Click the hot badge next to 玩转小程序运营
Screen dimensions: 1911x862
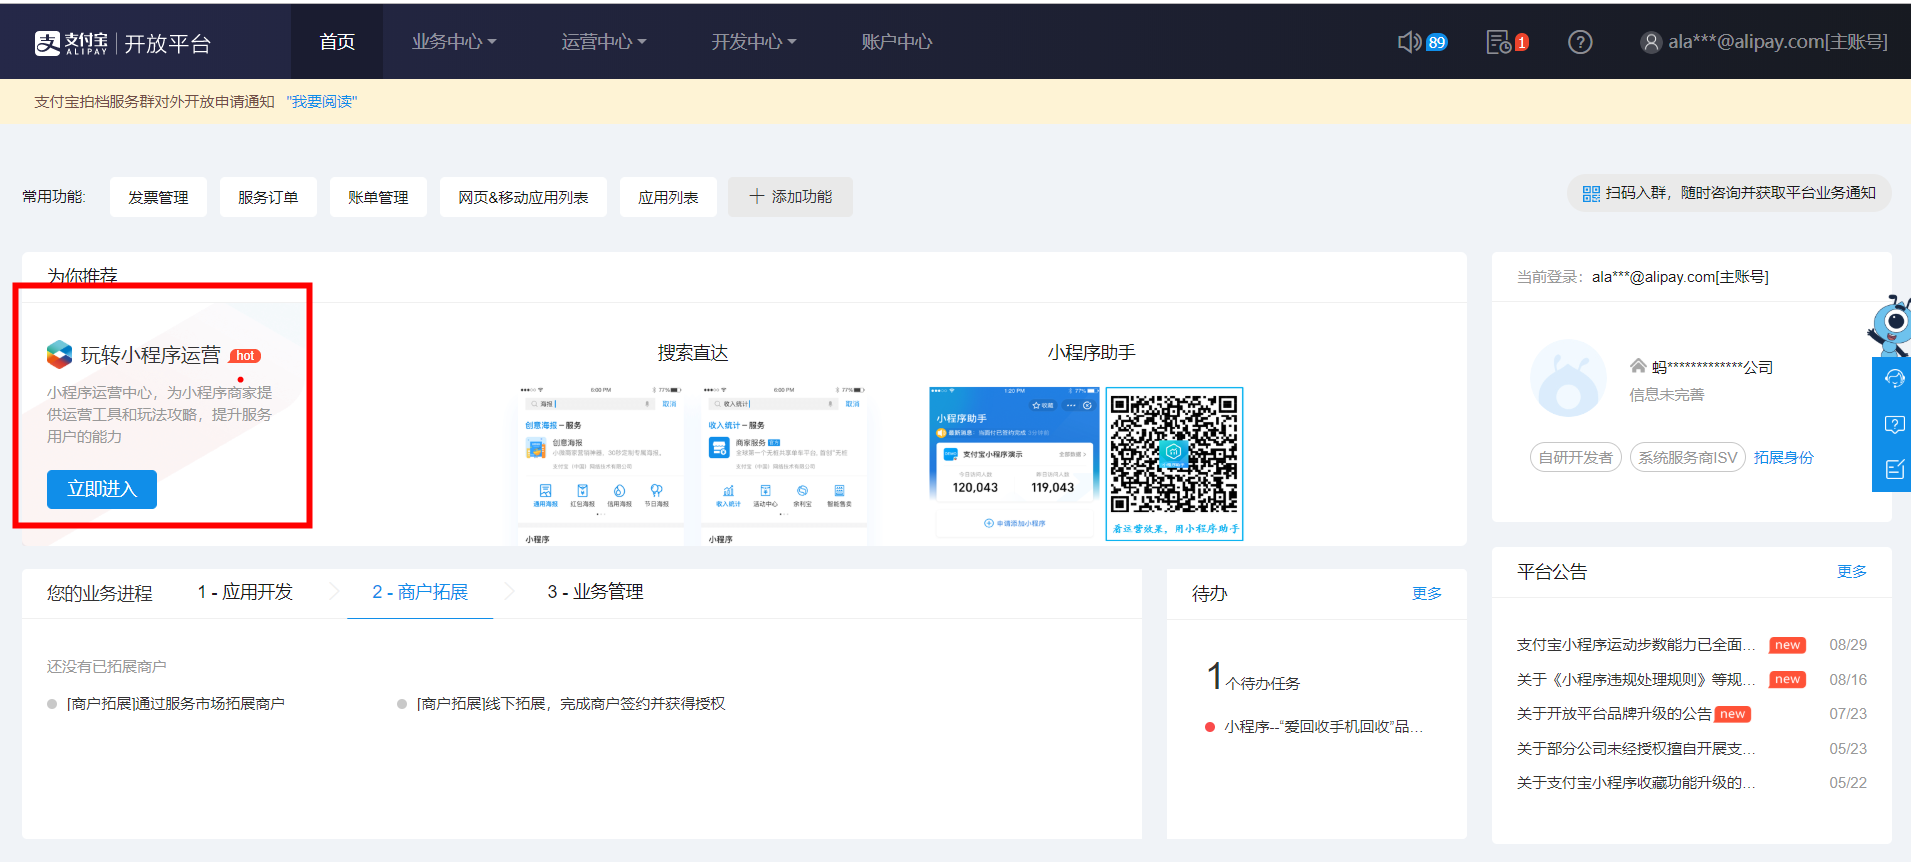coord(245,356)
